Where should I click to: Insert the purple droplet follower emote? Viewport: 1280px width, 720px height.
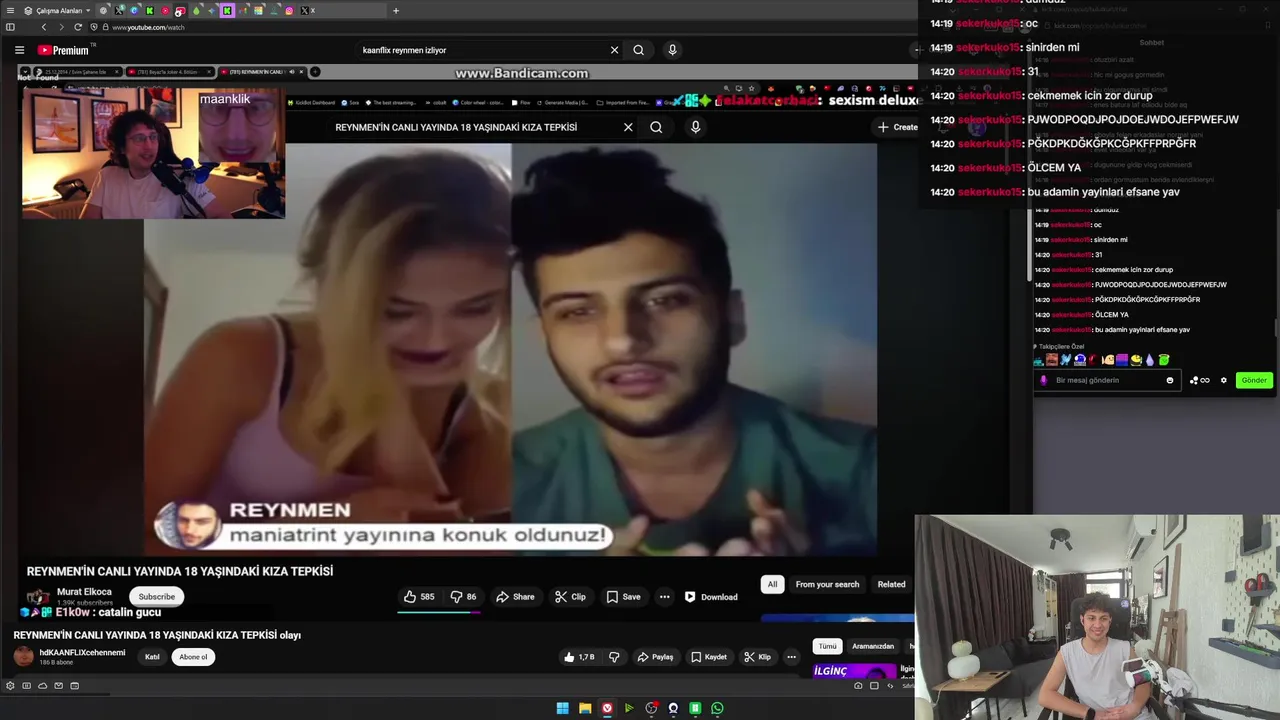pos(1149,360)
